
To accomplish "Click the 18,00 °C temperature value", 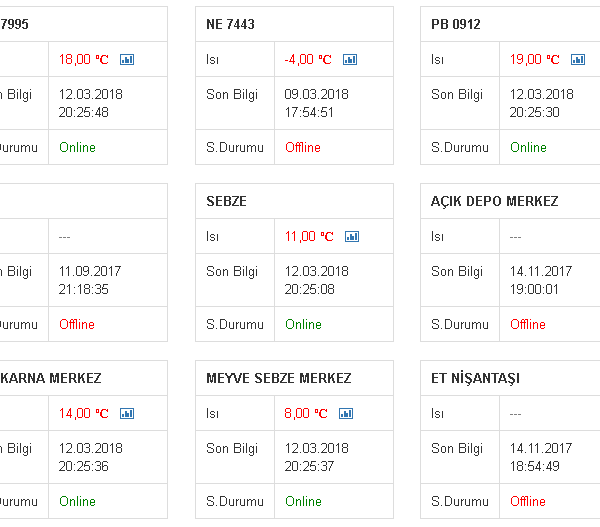I will (x=84, y=60).
